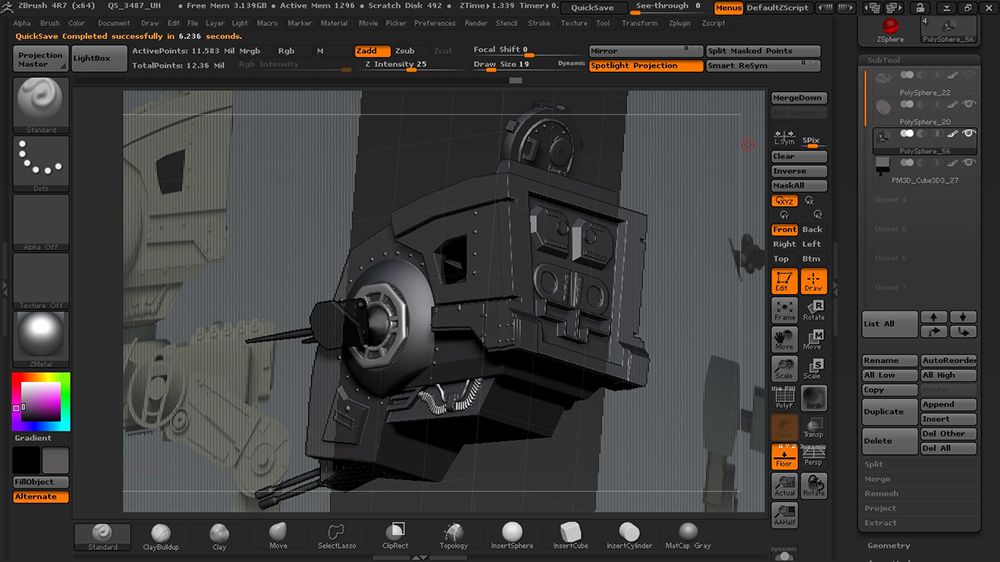Expand the Merge subsection
This screenshot has height=562, width=1000.
tap(878, 479)
